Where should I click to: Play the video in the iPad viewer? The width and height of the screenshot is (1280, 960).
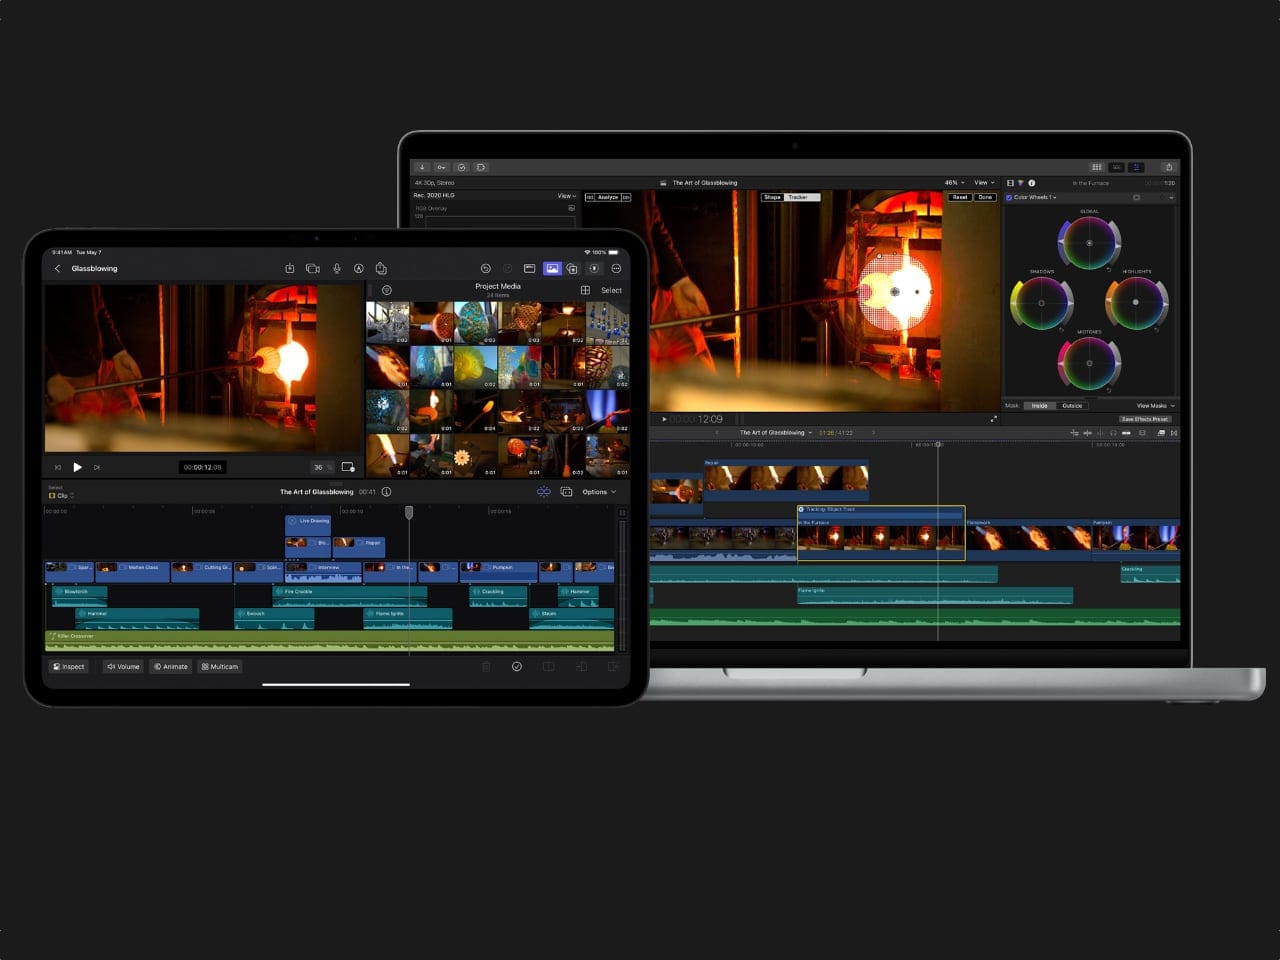78,467
